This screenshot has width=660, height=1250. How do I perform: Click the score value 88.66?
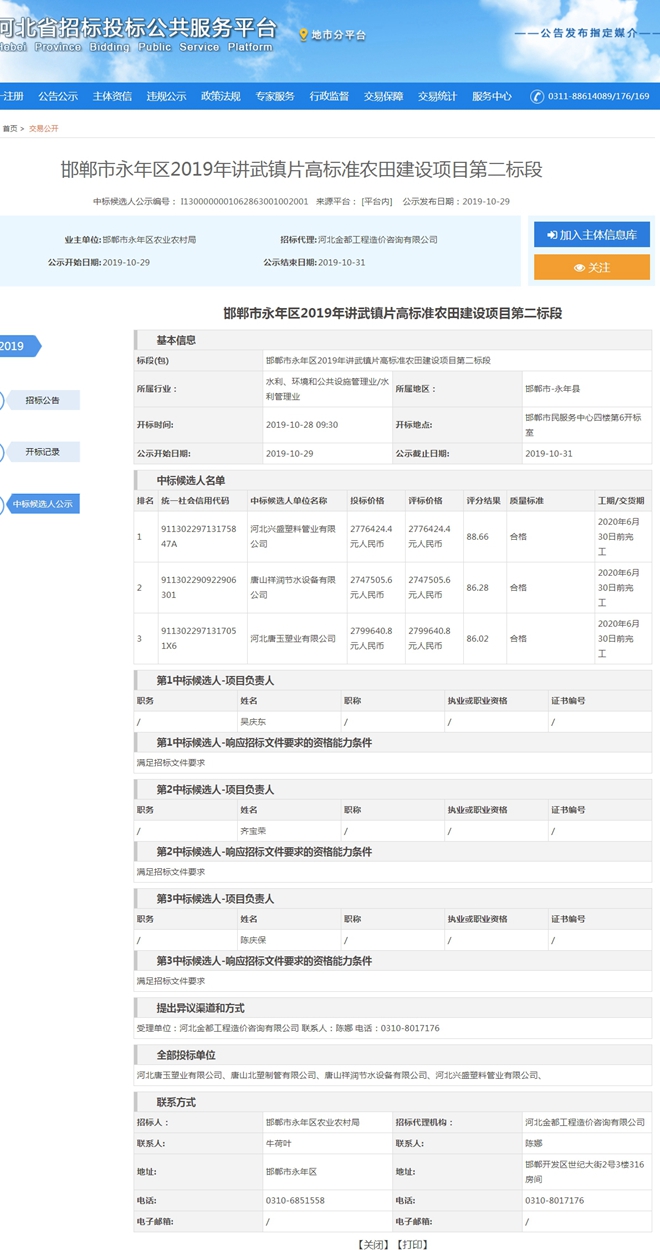(x=477, y=536)
